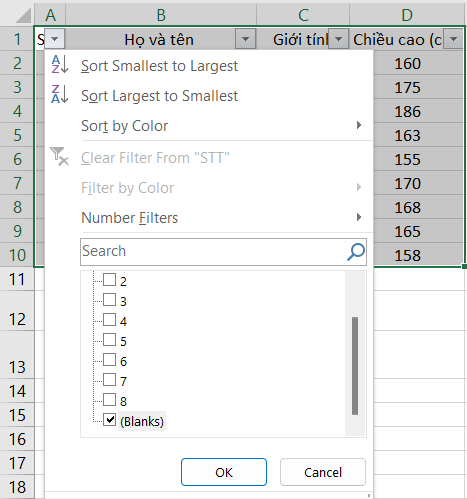Image resolution: width=467 pixels, height=499 pixels.
Task: Choose Sort Largest to Smallest
Action: (159, 96)
